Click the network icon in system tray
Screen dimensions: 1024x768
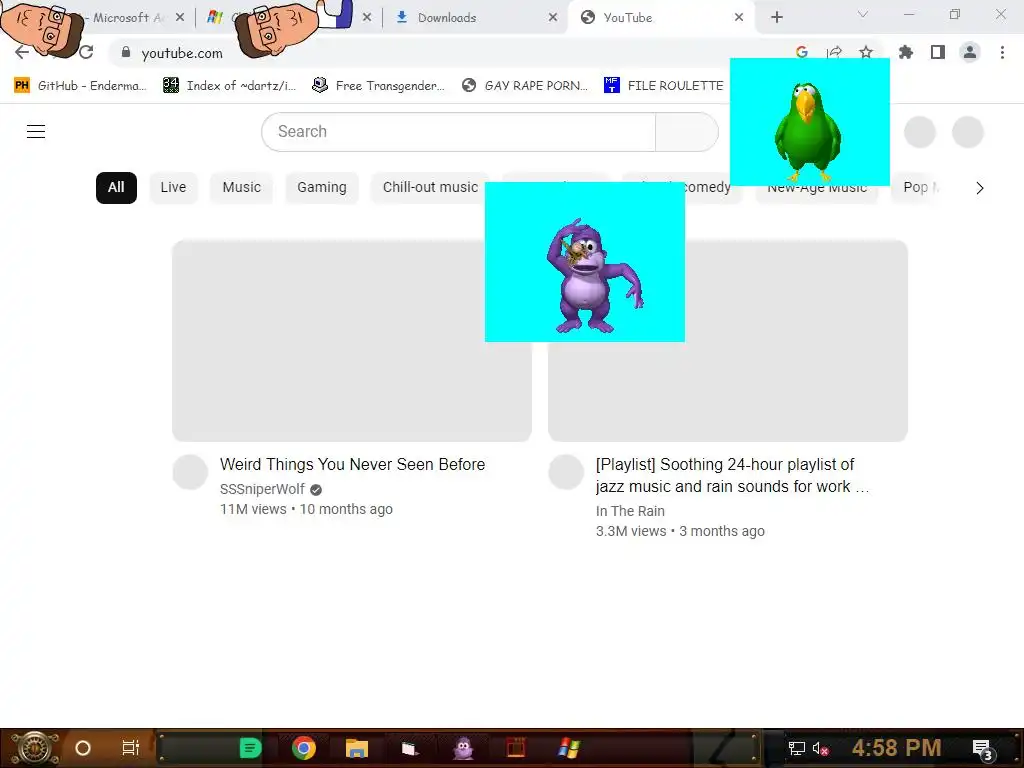pyautogui.click(x=796, y=748)
